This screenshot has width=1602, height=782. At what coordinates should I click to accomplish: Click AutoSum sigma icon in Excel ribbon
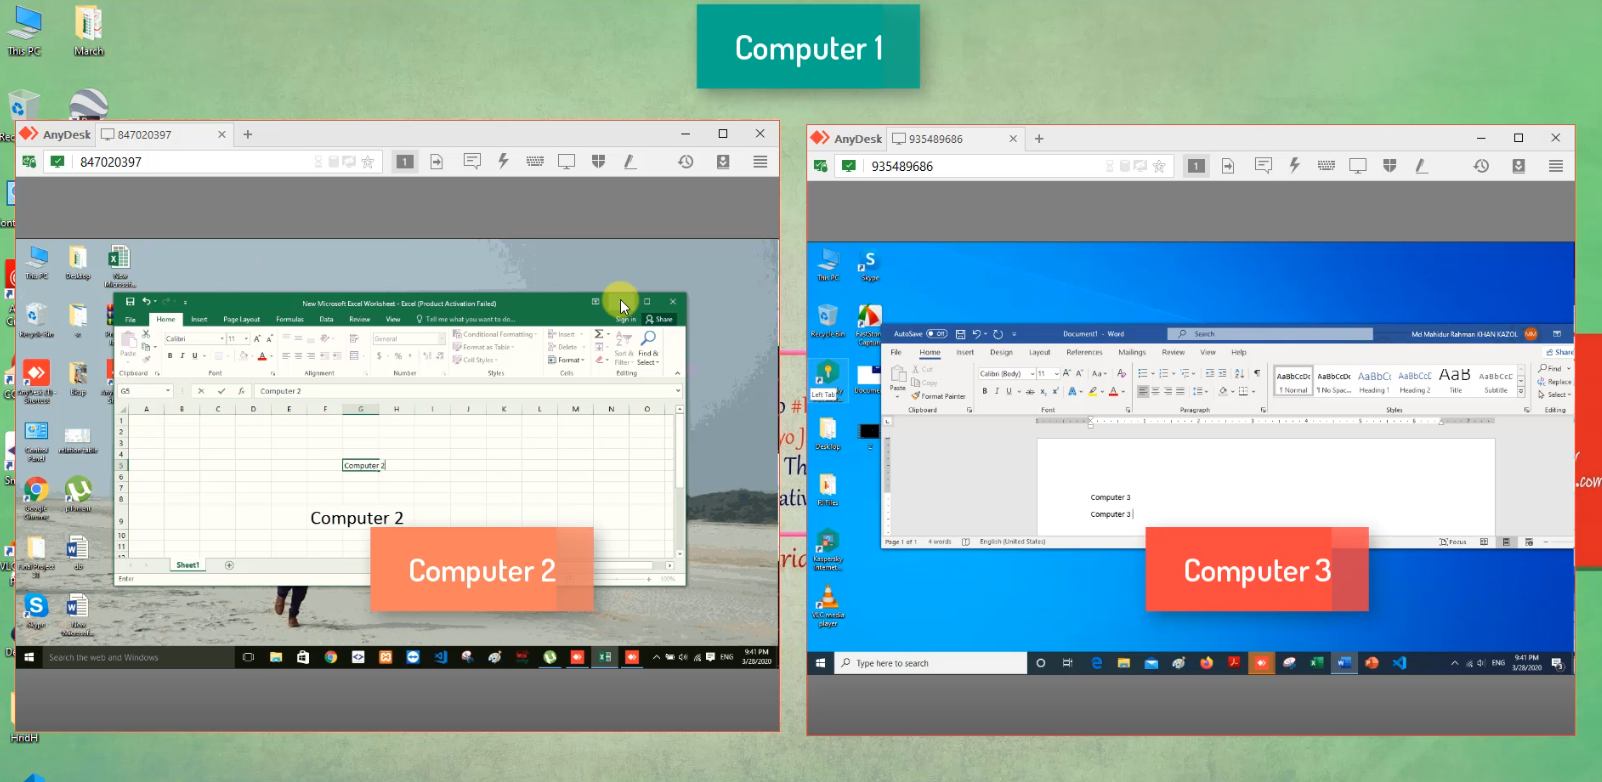pyautogui.click(x=598, y=334)
